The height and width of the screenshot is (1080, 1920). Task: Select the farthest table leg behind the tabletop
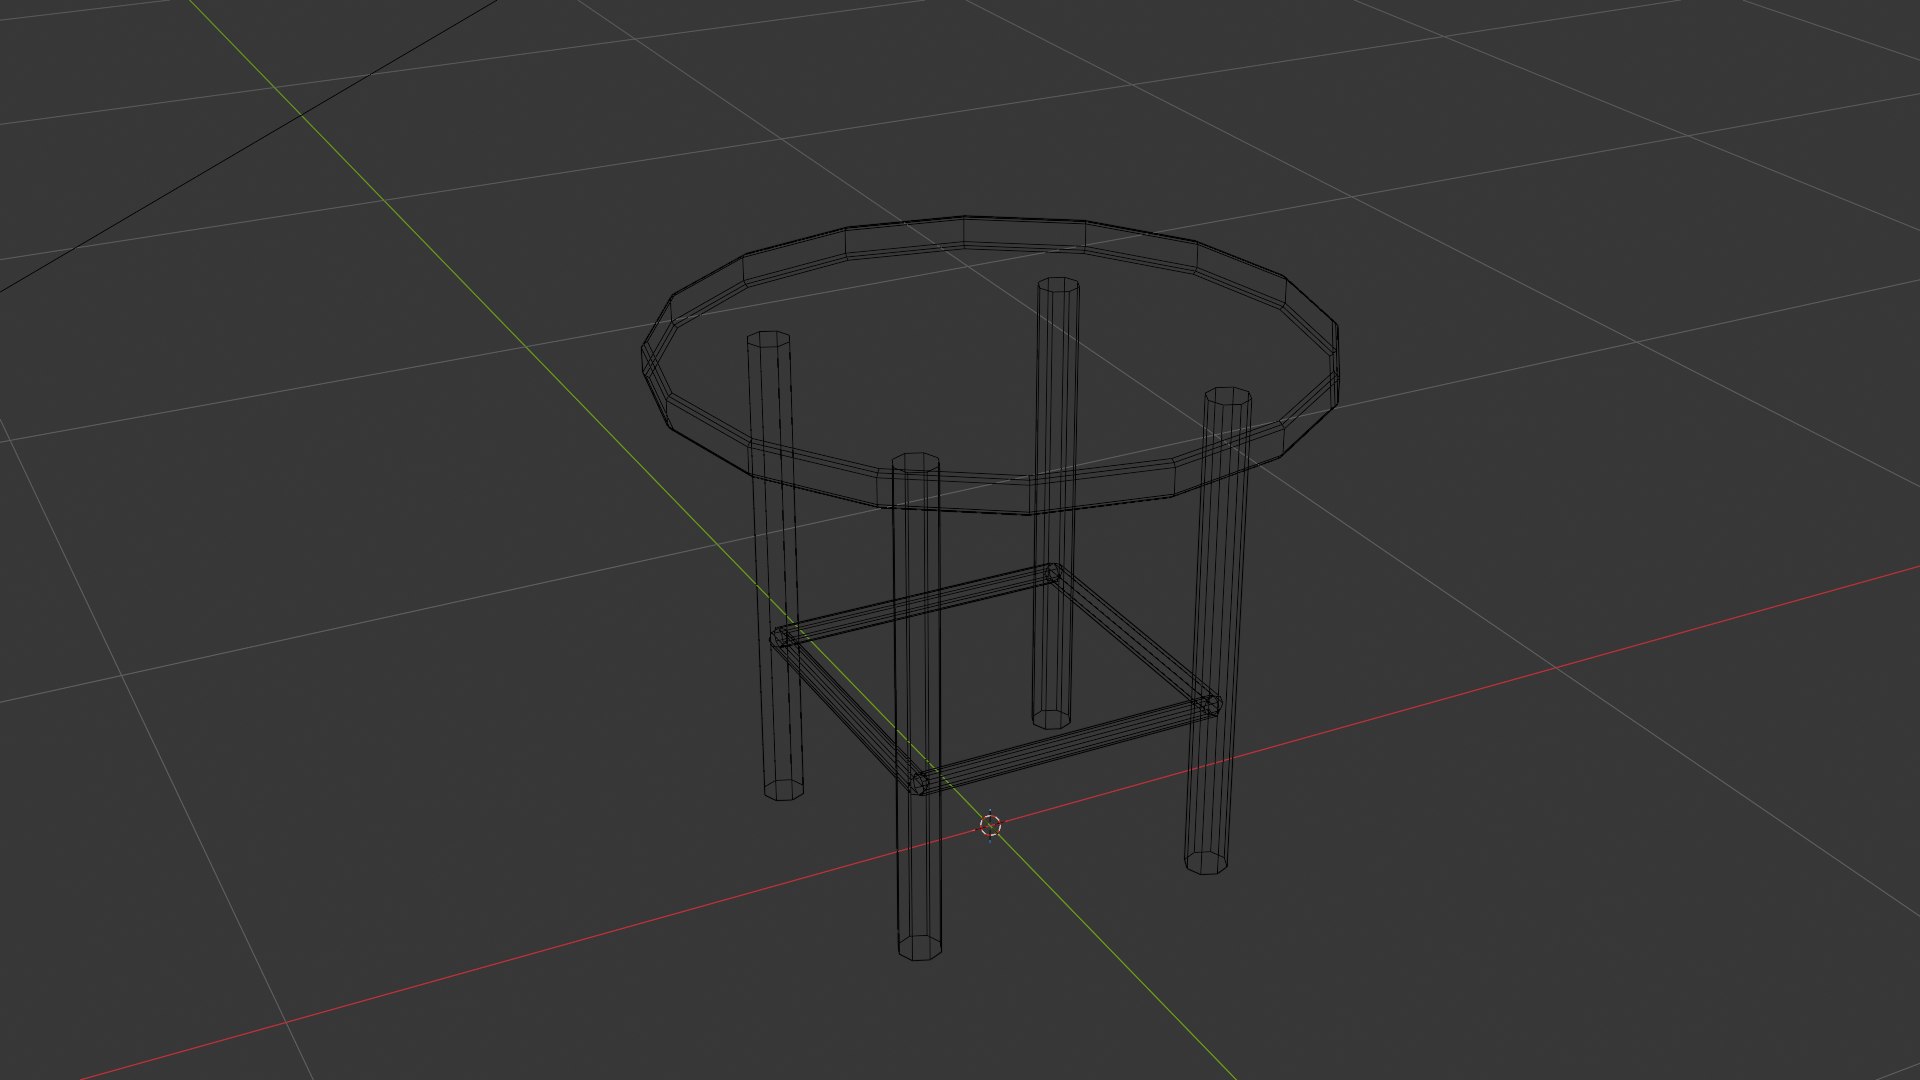(1055, 503)
